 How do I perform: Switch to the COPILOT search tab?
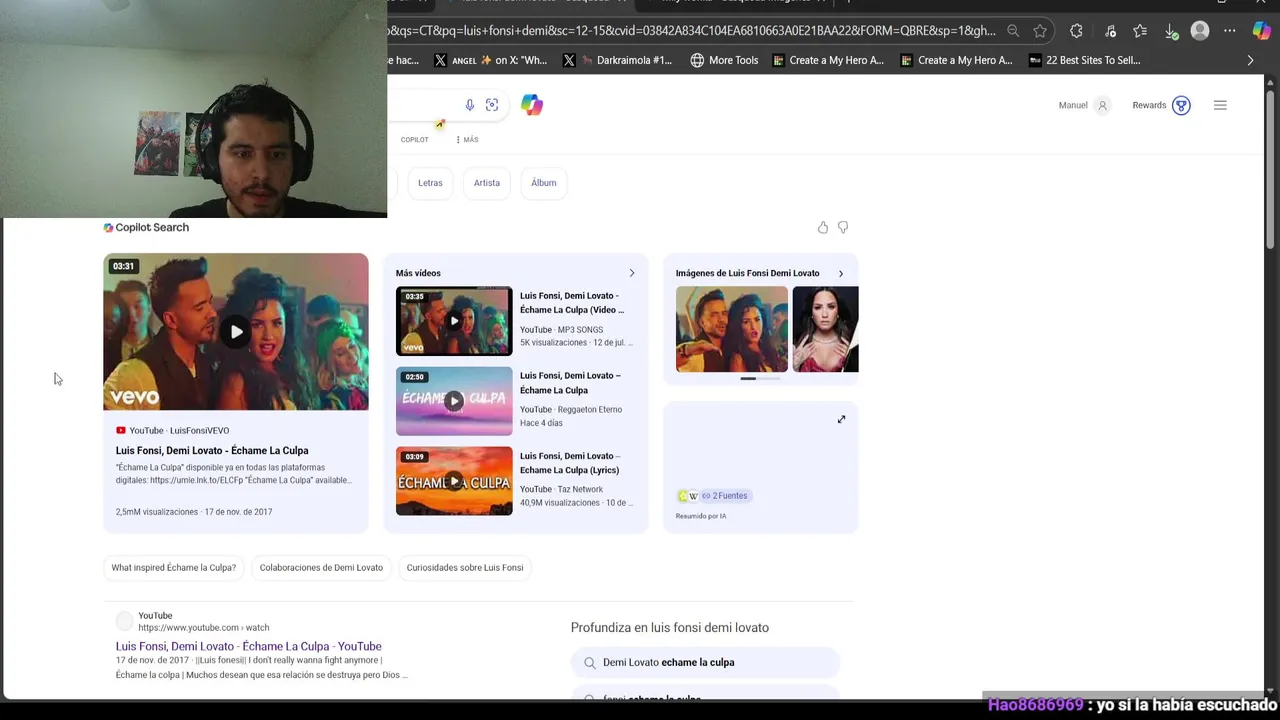(414, 140)
